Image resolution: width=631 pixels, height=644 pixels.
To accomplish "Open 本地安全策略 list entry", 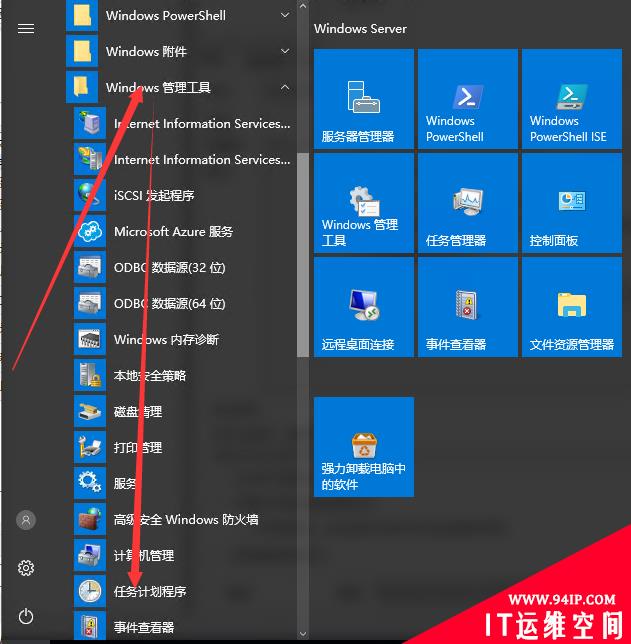I will click(x=185, y=375).
